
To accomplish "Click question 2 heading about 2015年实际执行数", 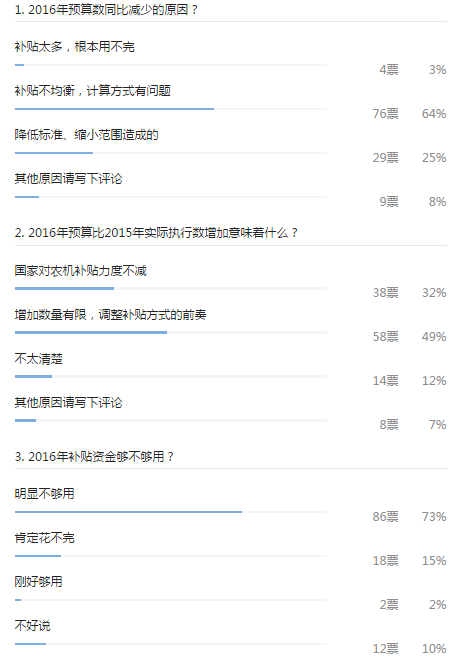I will (x=156, y=233).
